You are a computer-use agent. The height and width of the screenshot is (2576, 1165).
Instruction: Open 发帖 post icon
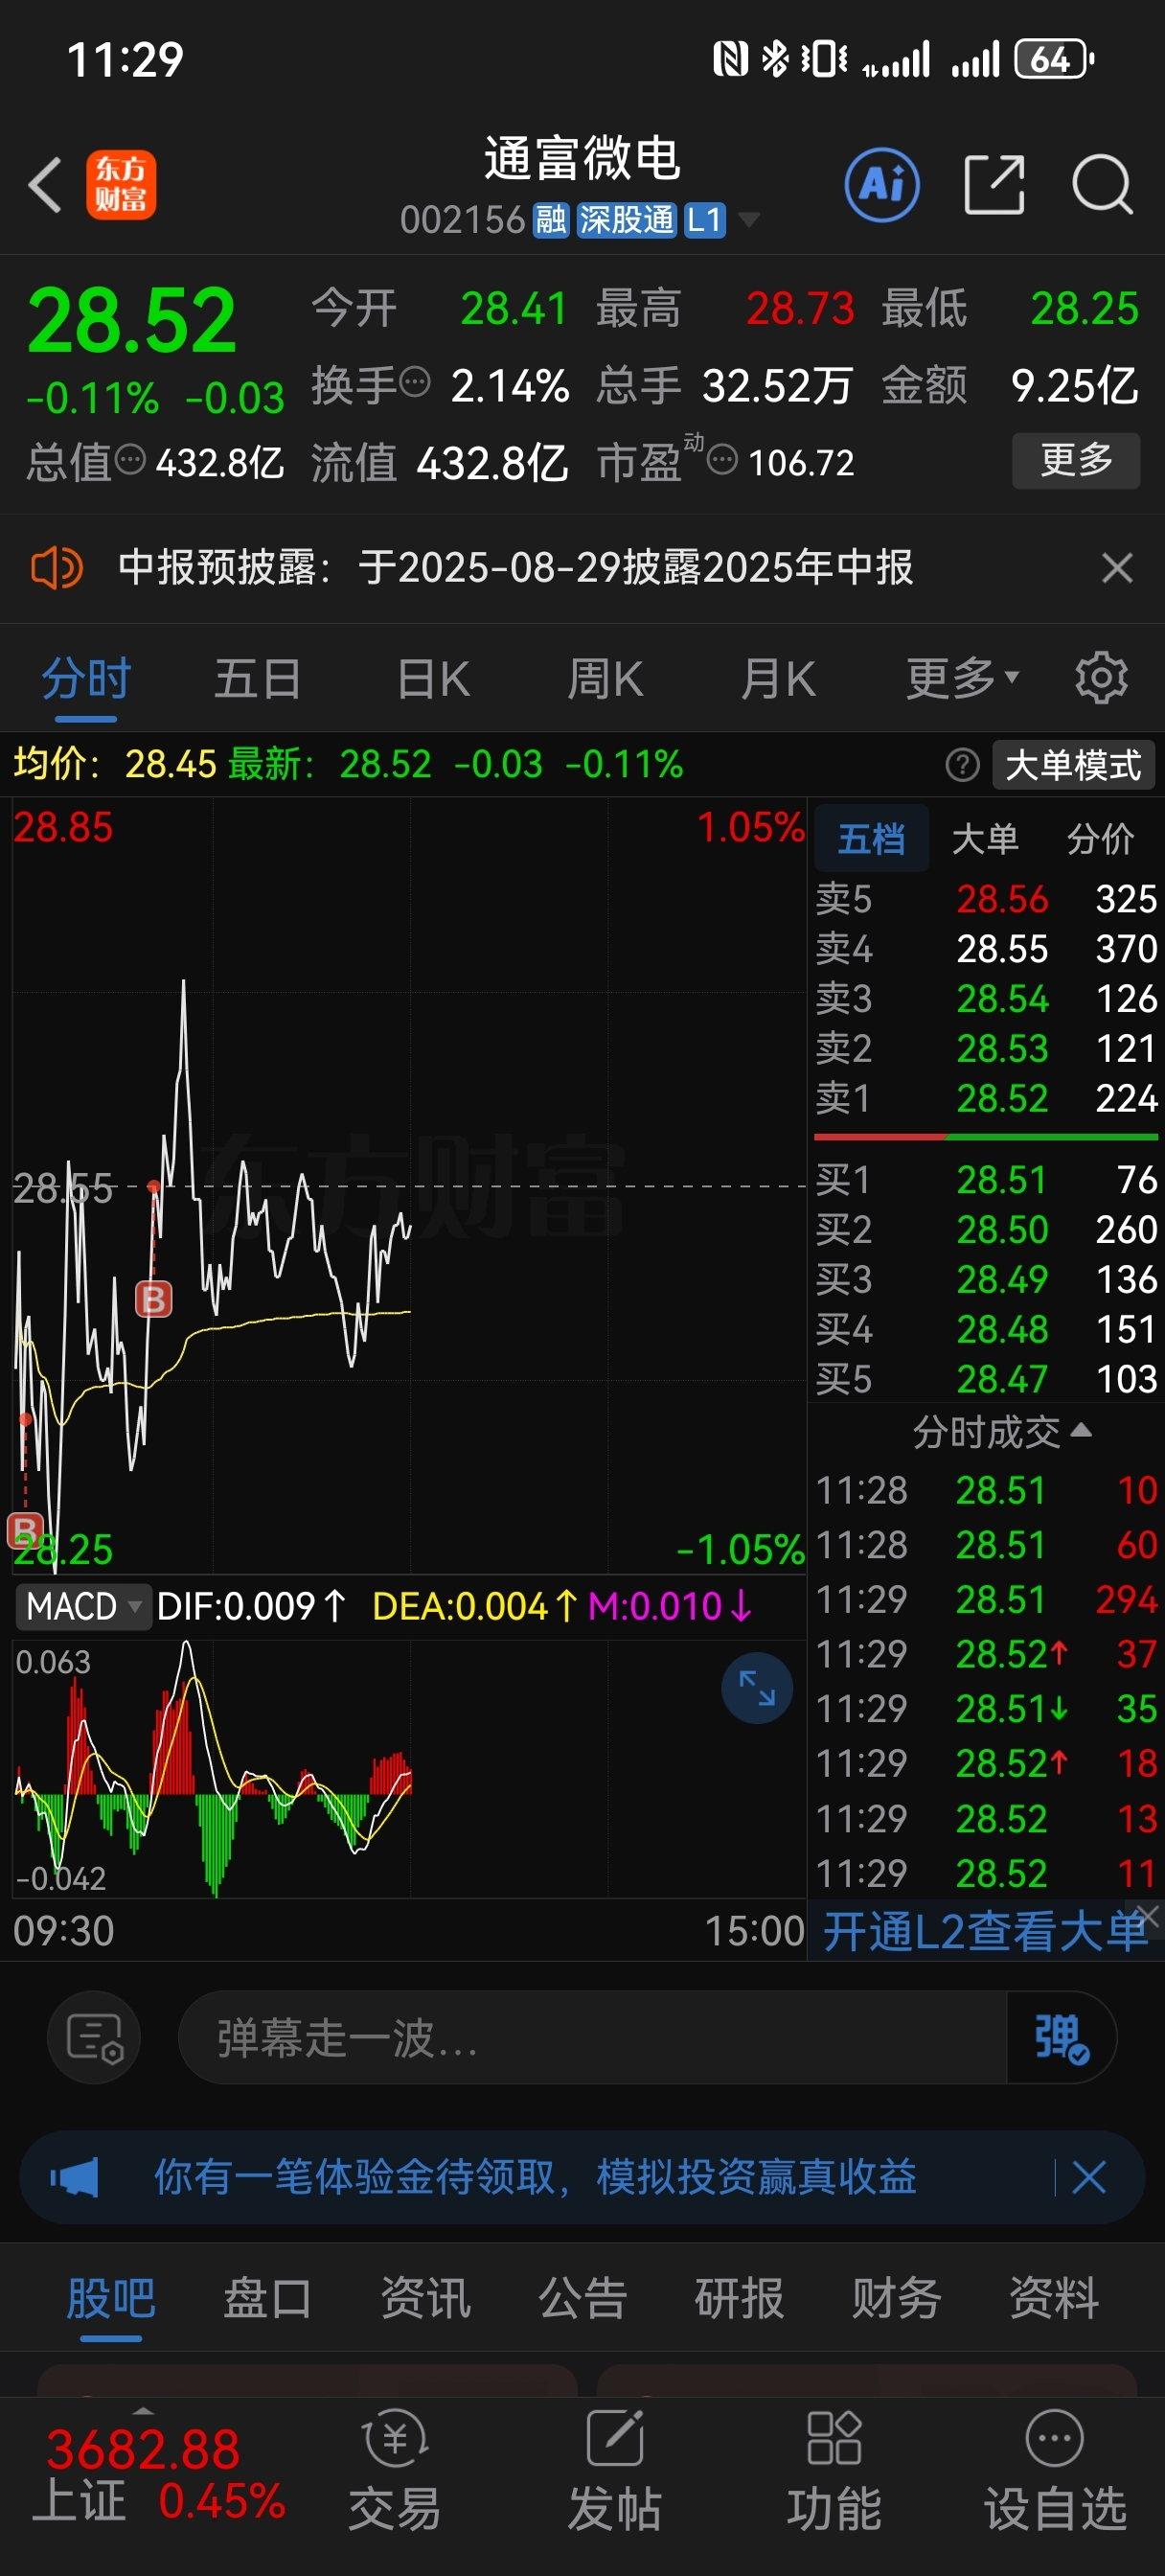(615, 2471)
